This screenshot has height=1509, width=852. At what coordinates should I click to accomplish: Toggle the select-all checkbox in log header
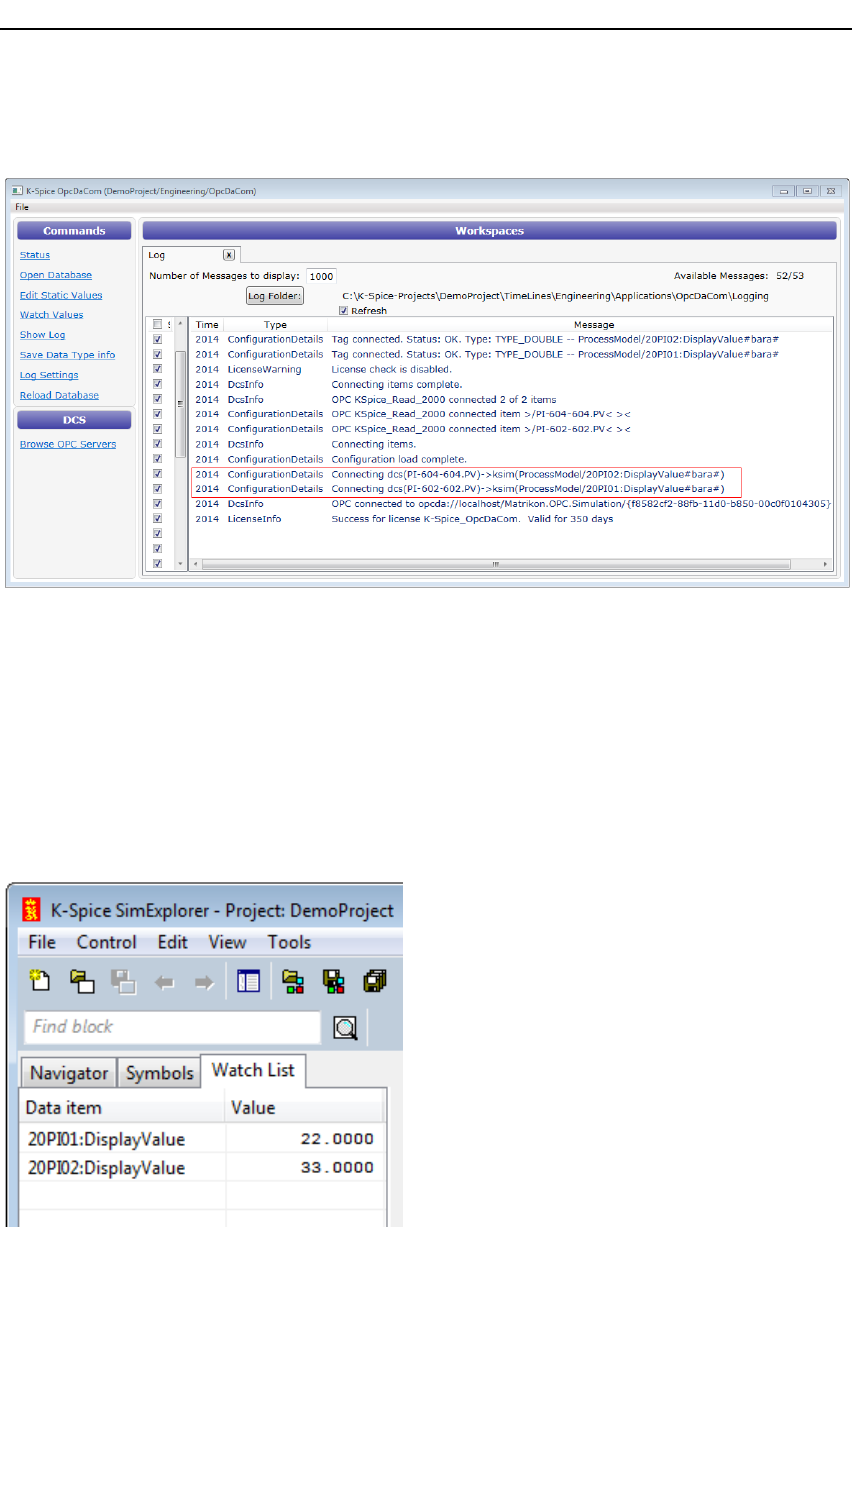click(x=157, y=324)
